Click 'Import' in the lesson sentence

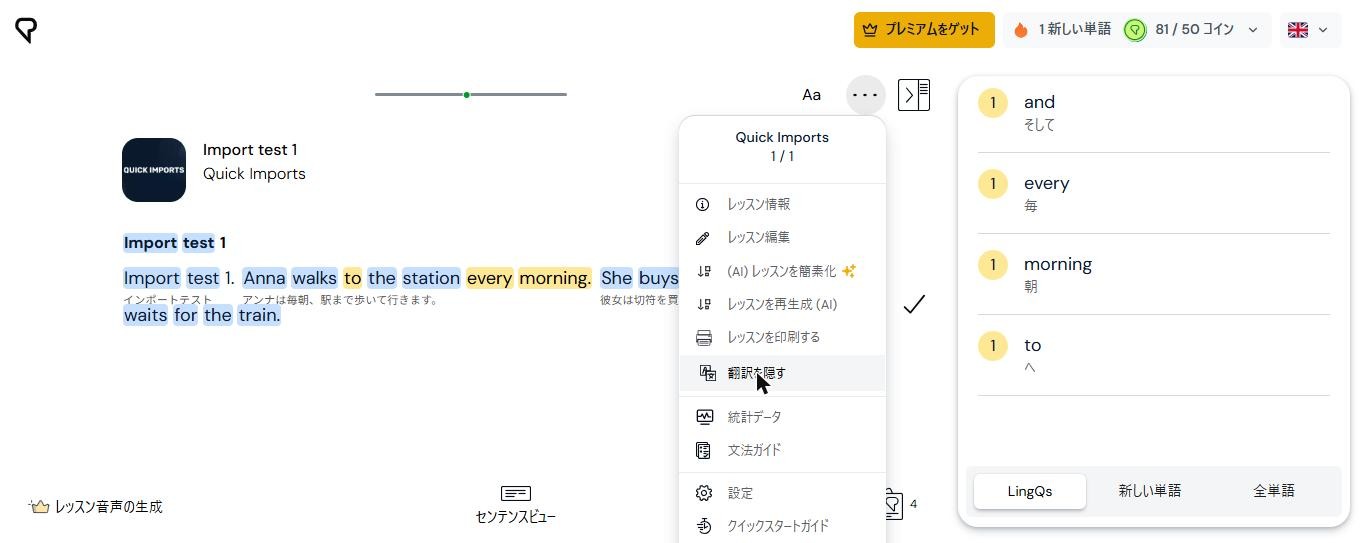[152, 278]
